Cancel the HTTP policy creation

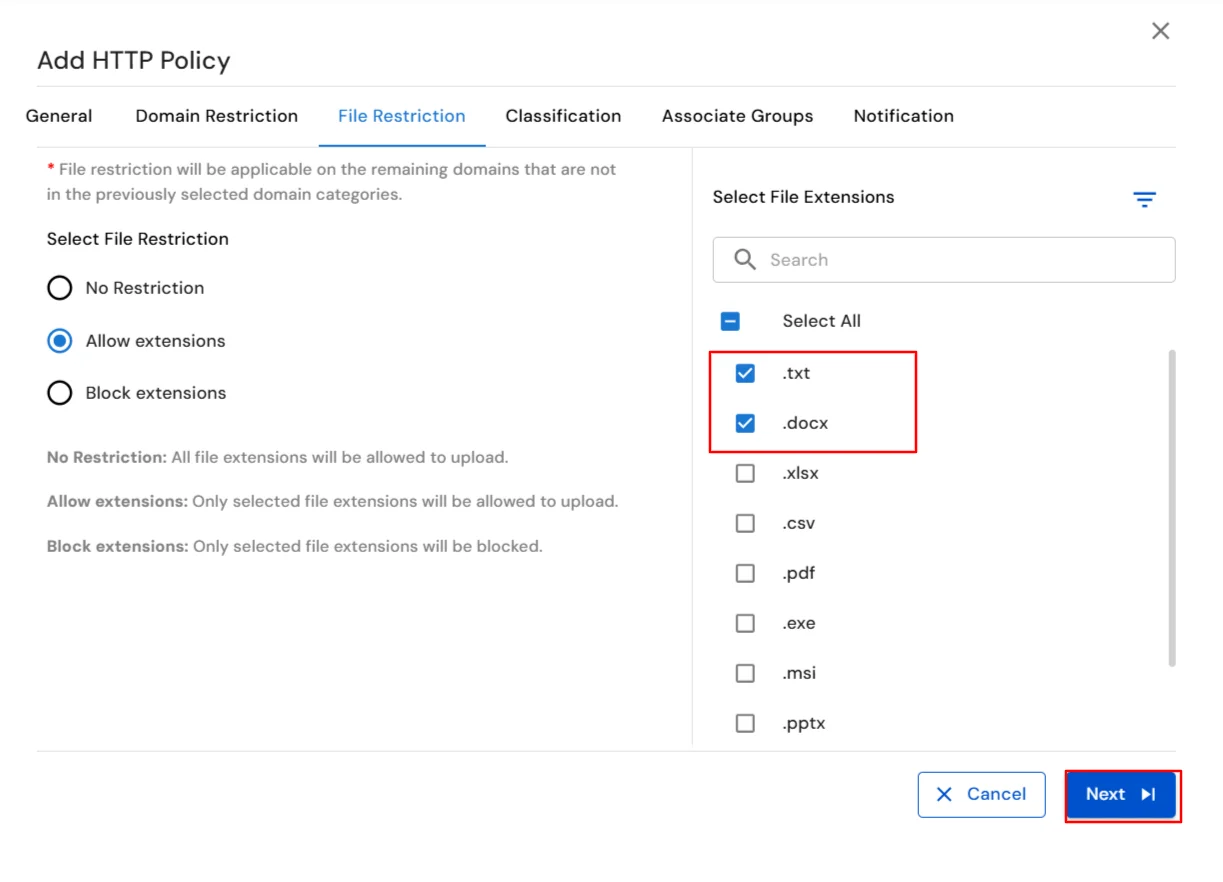981,794
